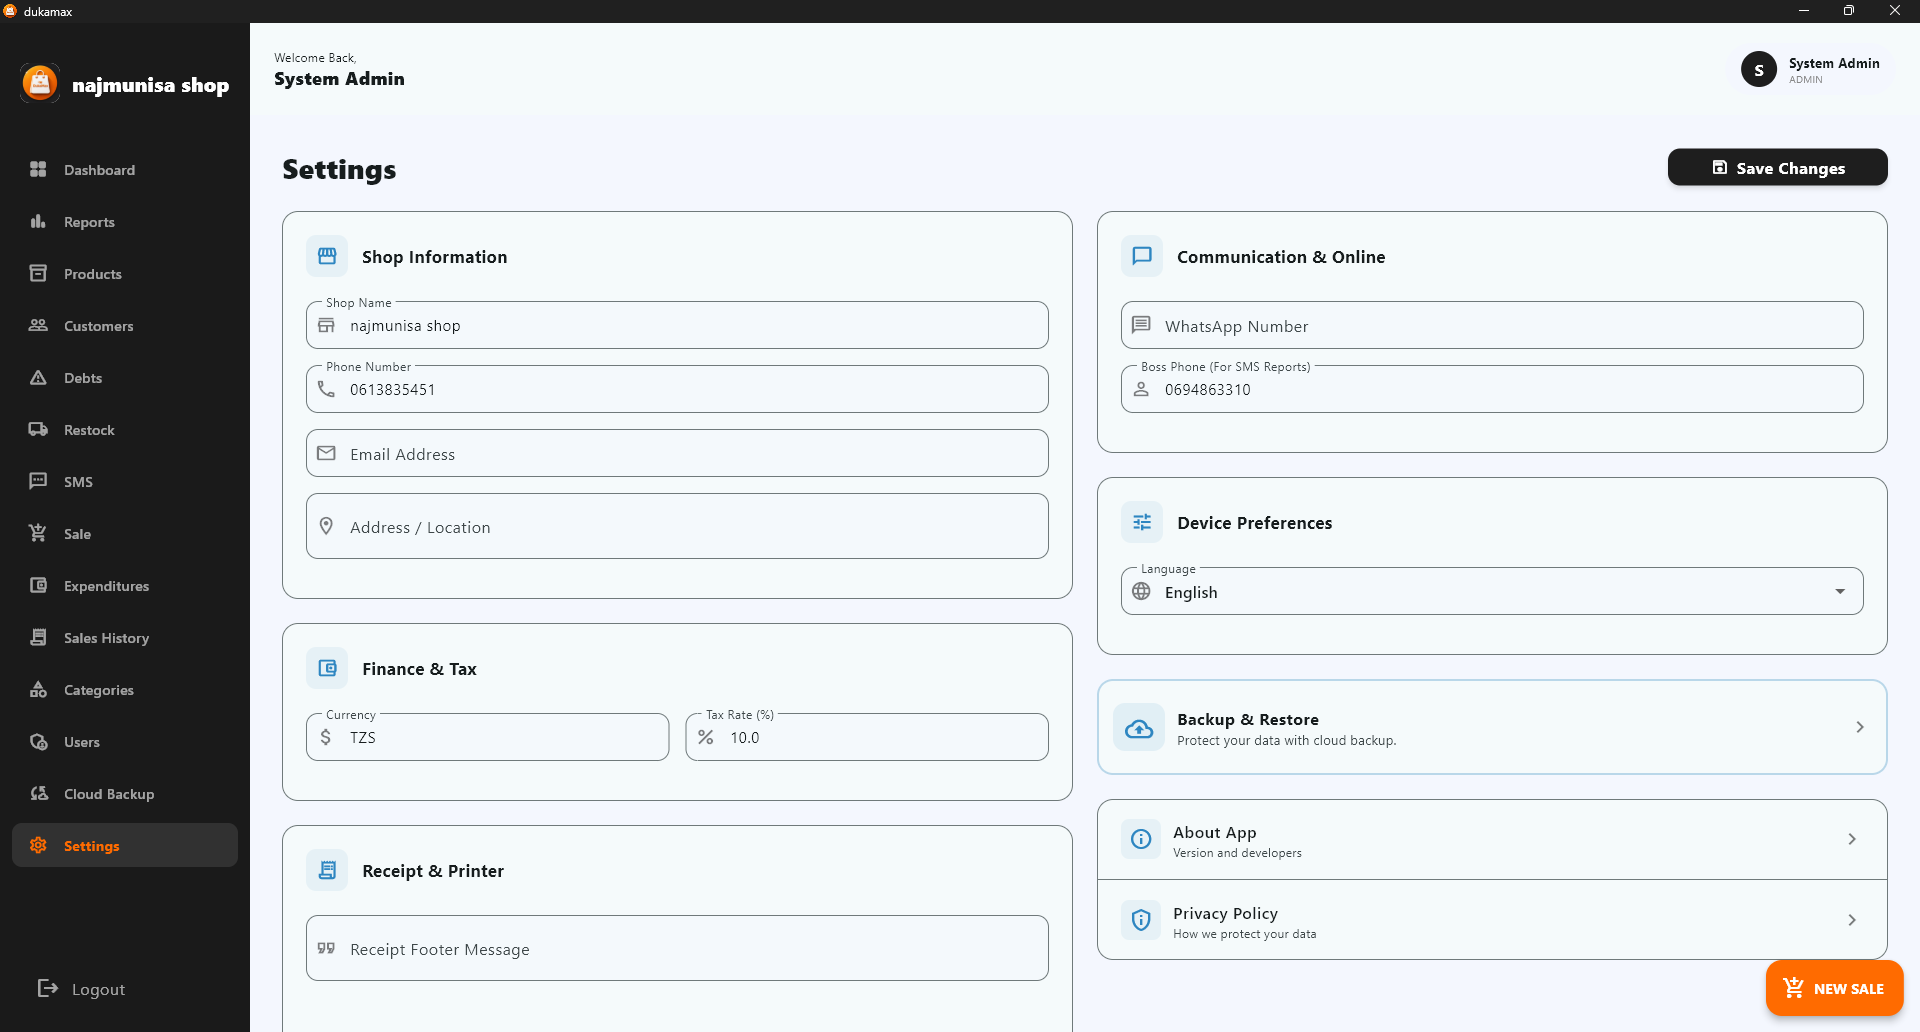This screenshot has width=1920, height=1032.
Task: Click the najmunisa shop logo icon
Action: (40, 83)
